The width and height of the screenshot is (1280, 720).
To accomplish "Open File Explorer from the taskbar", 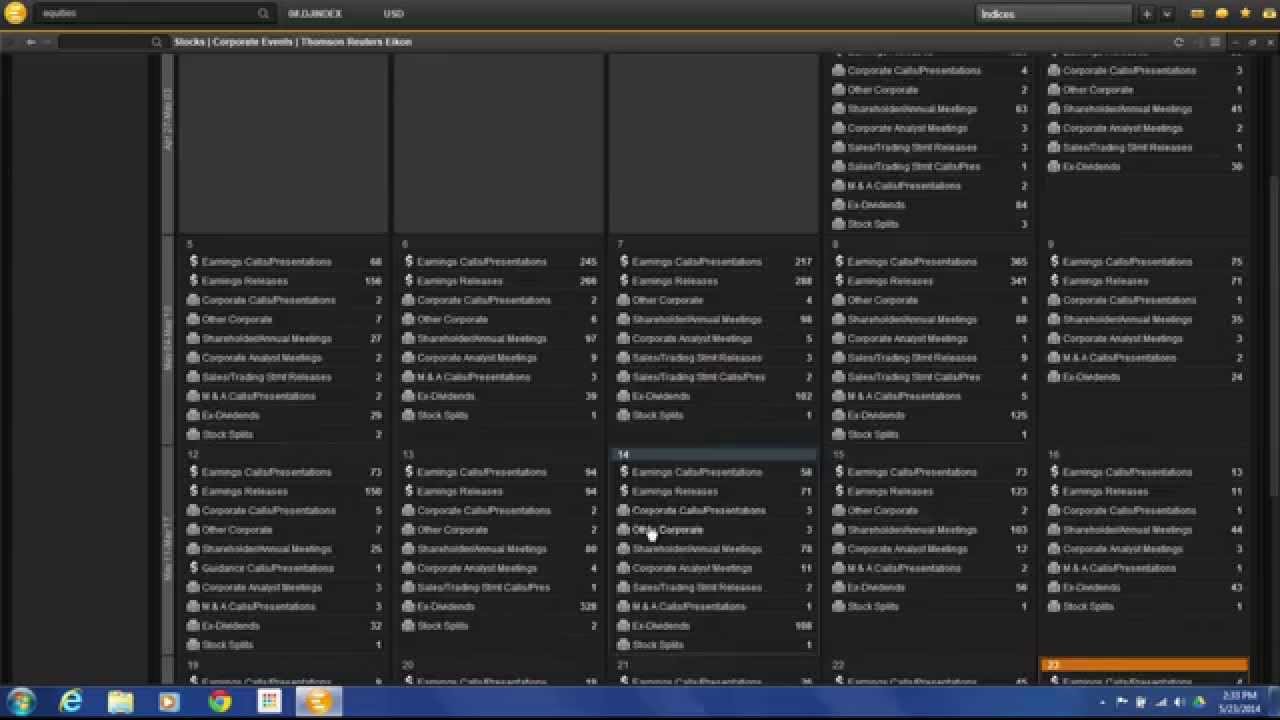I will point(120,702).
